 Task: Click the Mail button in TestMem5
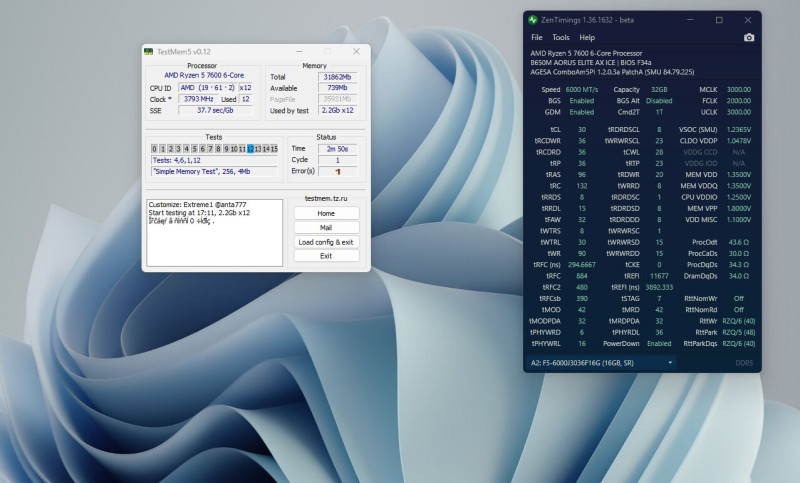[326, 227]
